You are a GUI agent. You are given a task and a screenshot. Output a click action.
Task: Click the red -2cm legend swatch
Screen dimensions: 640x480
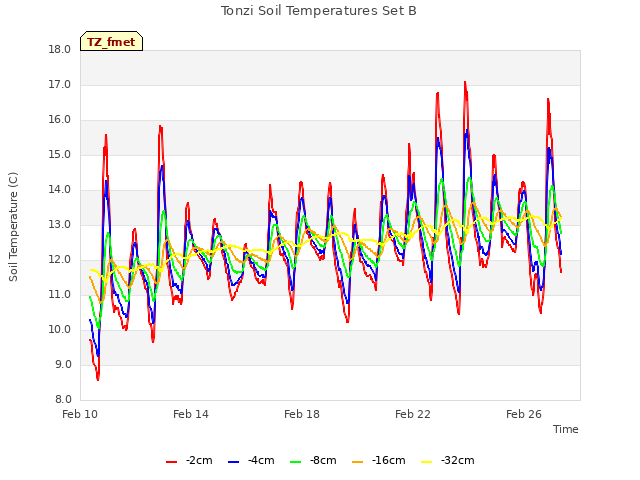[171, 462]
